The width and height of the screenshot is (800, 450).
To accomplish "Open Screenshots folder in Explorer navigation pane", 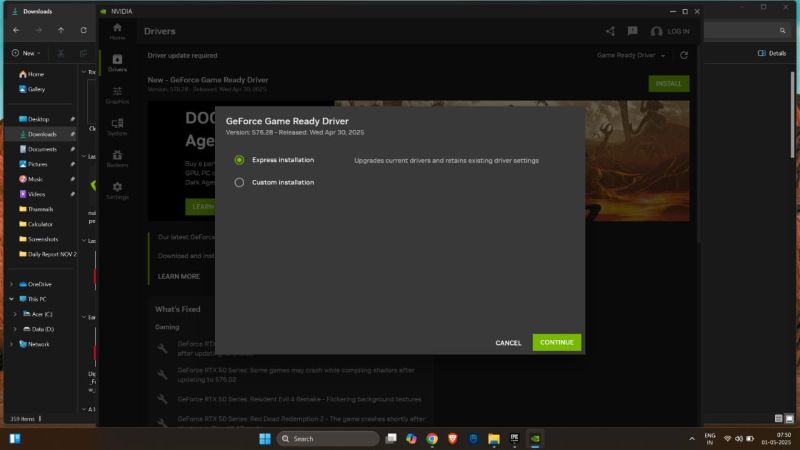I will coord(41,239).
